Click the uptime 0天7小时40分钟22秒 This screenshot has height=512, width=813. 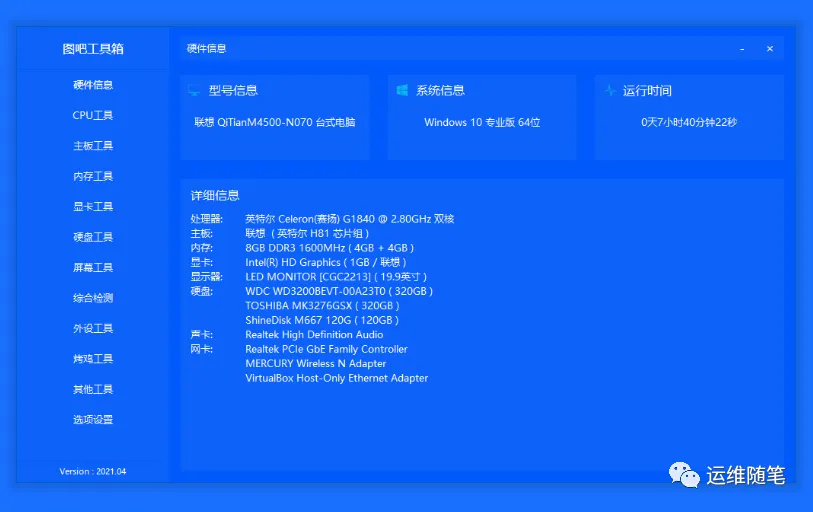pyautogui.click(x=689, y=122)
